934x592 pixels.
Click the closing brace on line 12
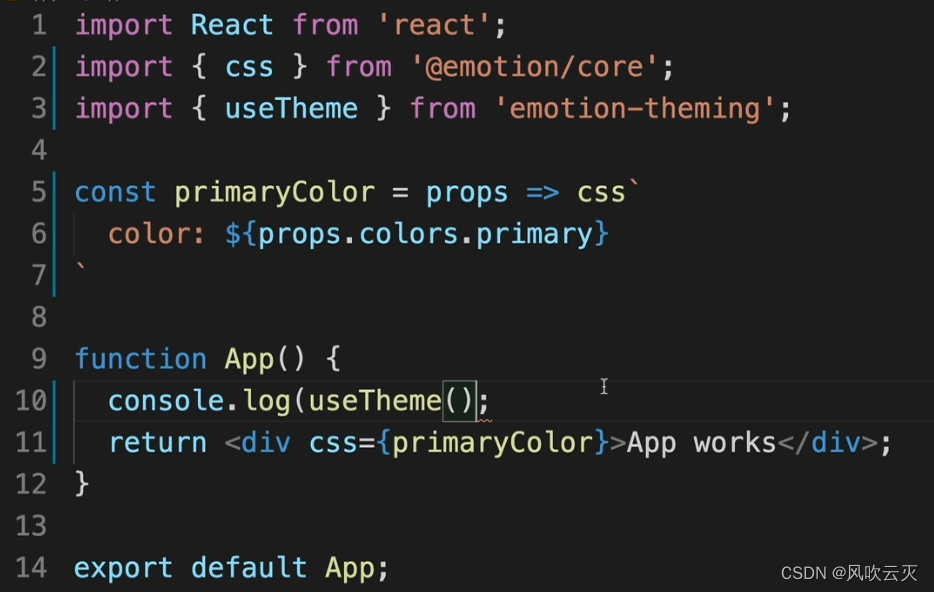tap(82, 484)
